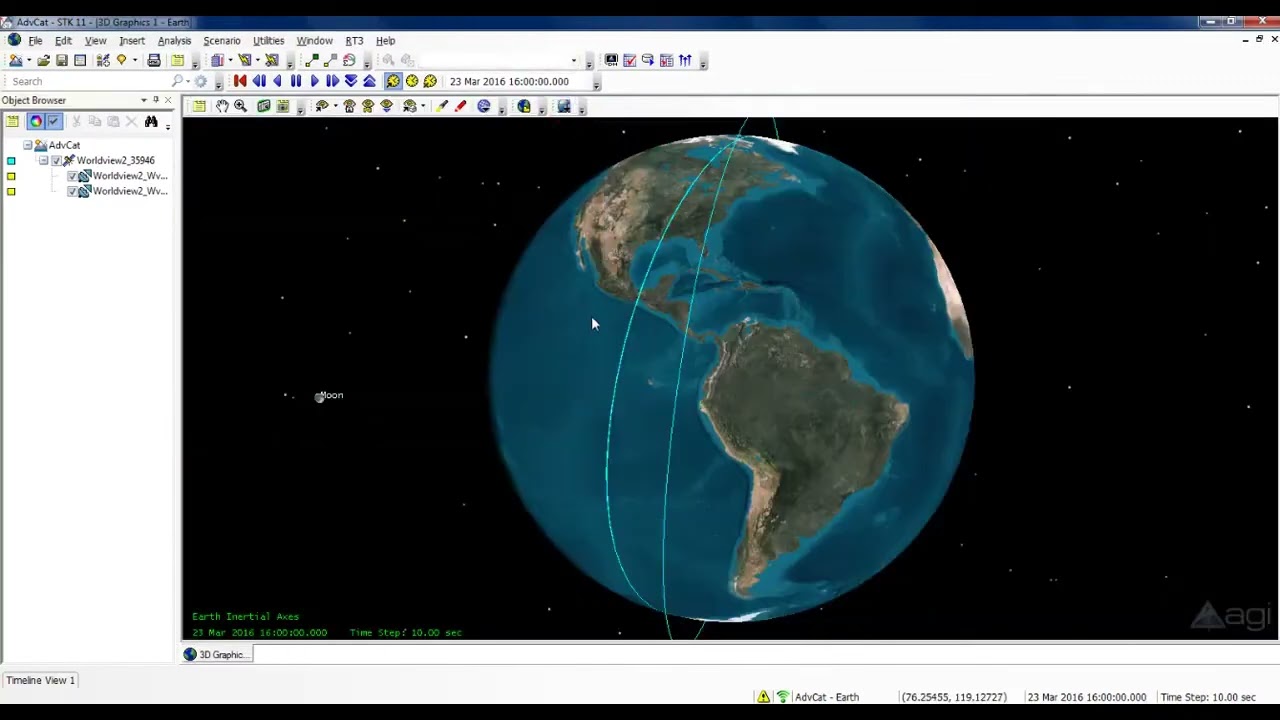Click the last clock icon in the animation toolbar
Image resolution: width=1280 pixels, height=720 pixels.
tap(430, 81)
